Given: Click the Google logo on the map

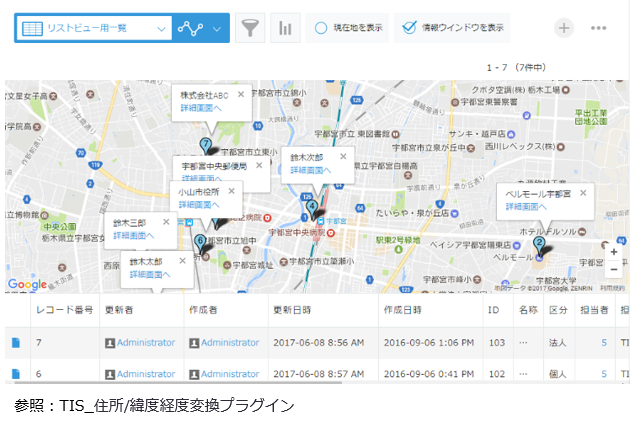Looking at the screenshot, I should [x=27, y=284].
